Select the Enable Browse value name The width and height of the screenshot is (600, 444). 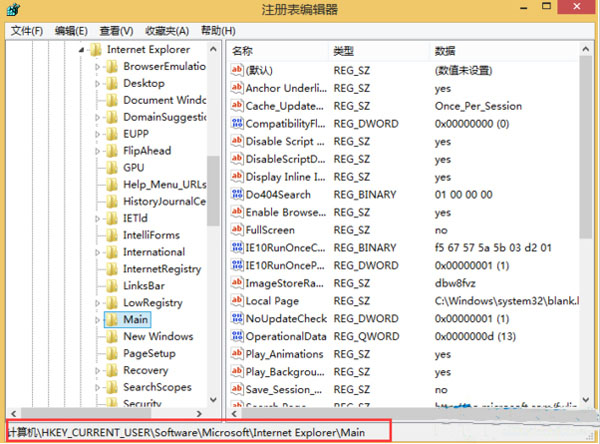point(286,212)
